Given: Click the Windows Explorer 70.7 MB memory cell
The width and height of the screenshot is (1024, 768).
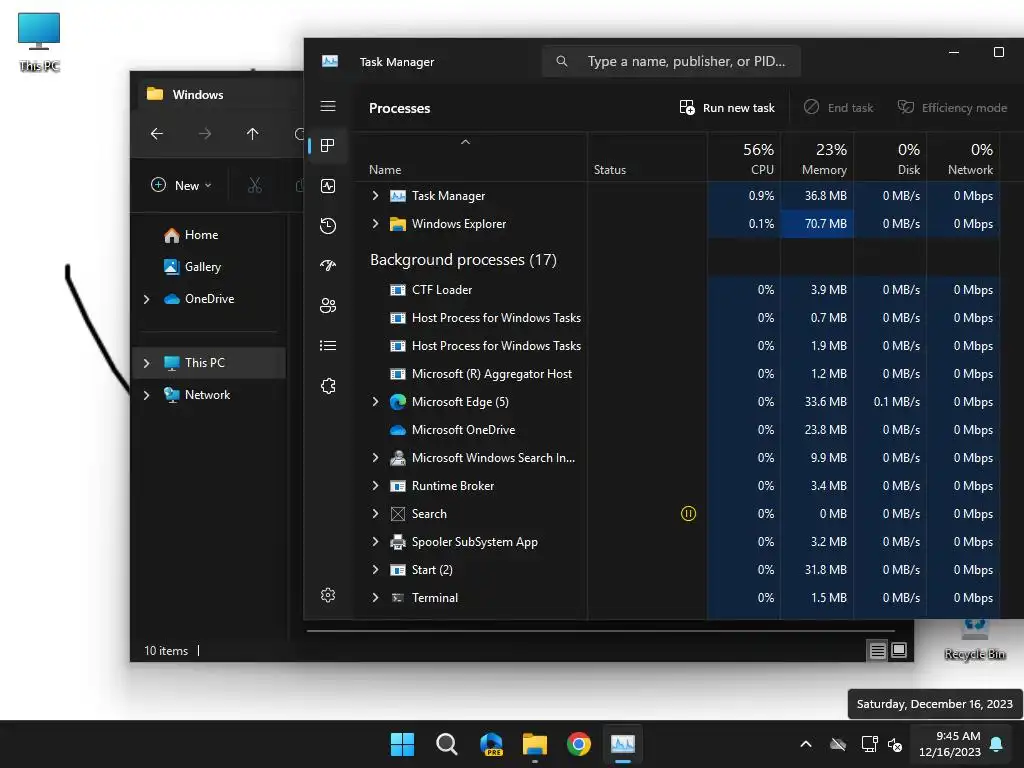Looking at the screenshot, I should pyautogui.click(x=817, y=224).
